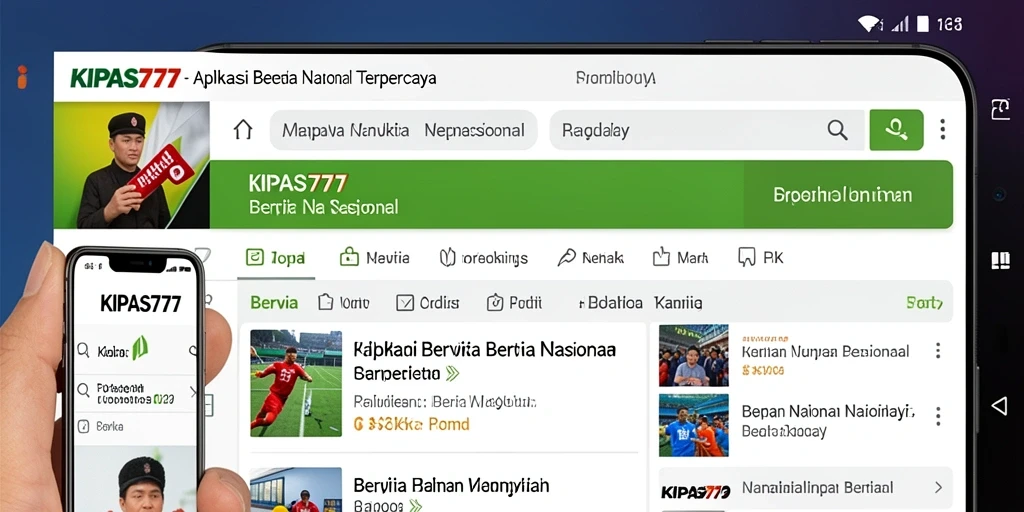Open Berviia Balnan Veonyiiah headline
Image resolution: width=1024 pixels, height=512 pixels.
pos(451,485)
